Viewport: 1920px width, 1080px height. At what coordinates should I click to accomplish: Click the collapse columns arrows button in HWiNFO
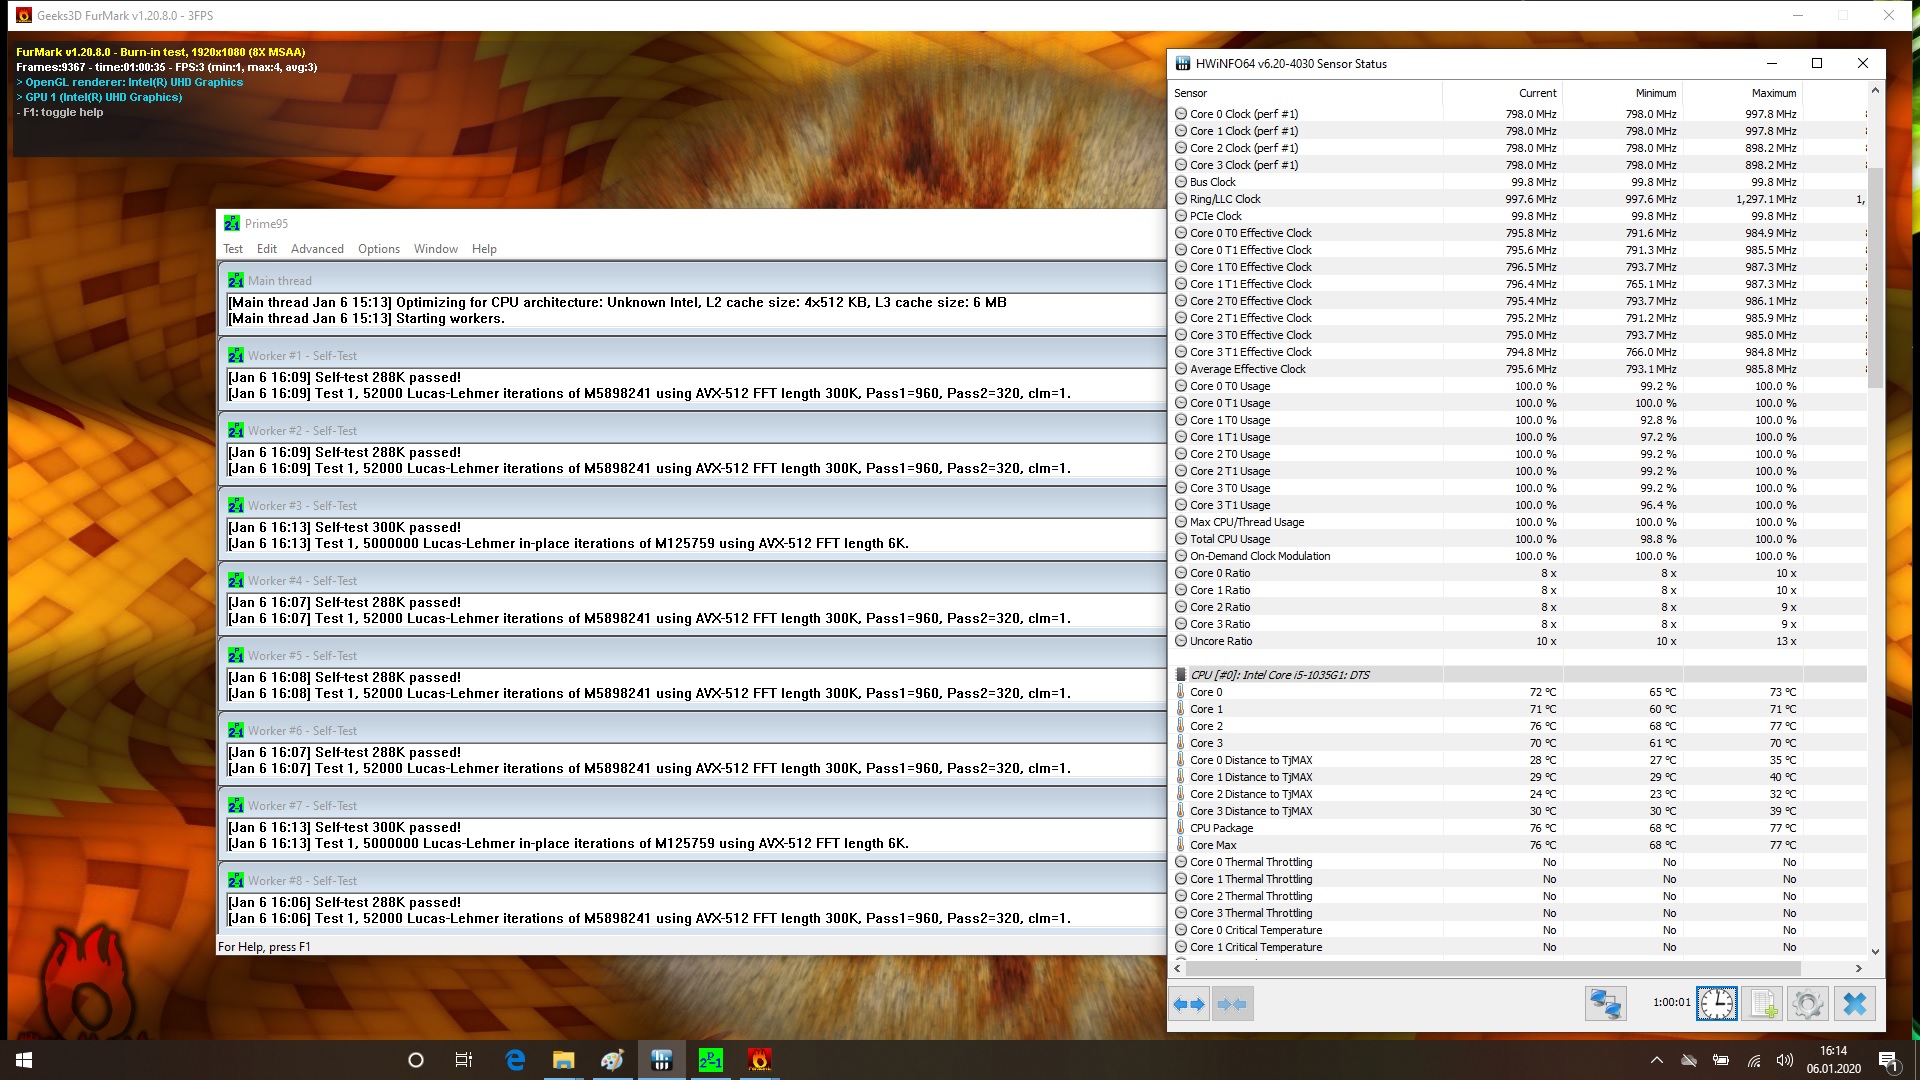click(1232, 1004)
